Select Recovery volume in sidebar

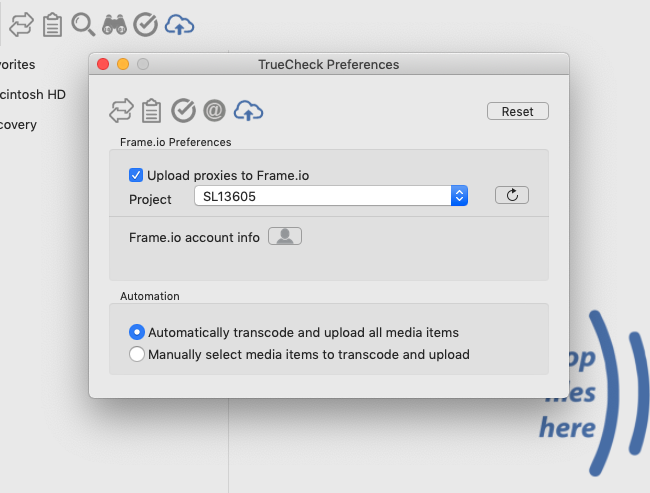[18, 124]
